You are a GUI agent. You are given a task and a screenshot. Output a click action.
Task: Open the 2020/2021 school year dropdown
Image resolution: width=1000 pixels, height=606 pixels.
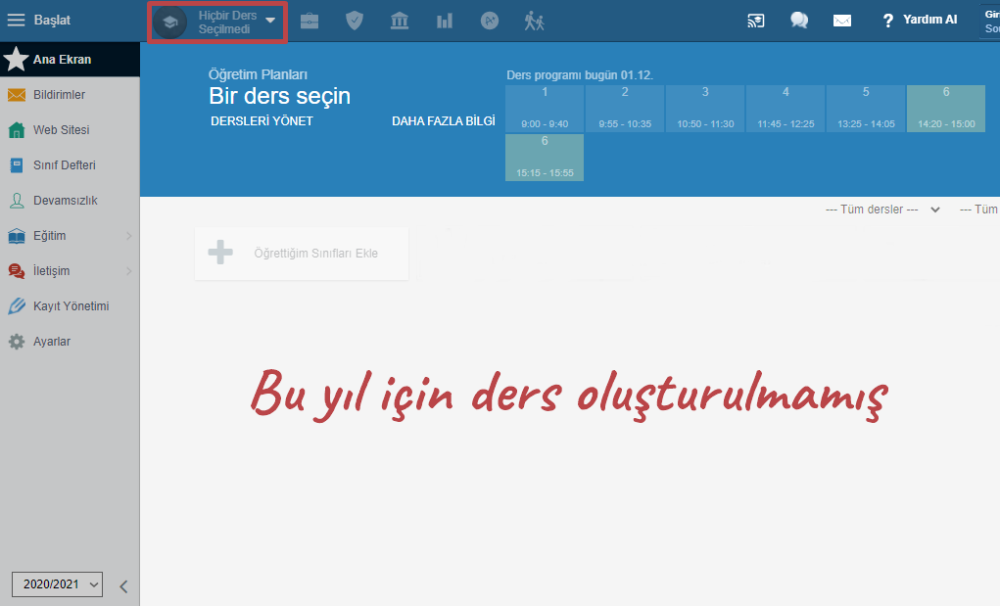pos(57,584)
